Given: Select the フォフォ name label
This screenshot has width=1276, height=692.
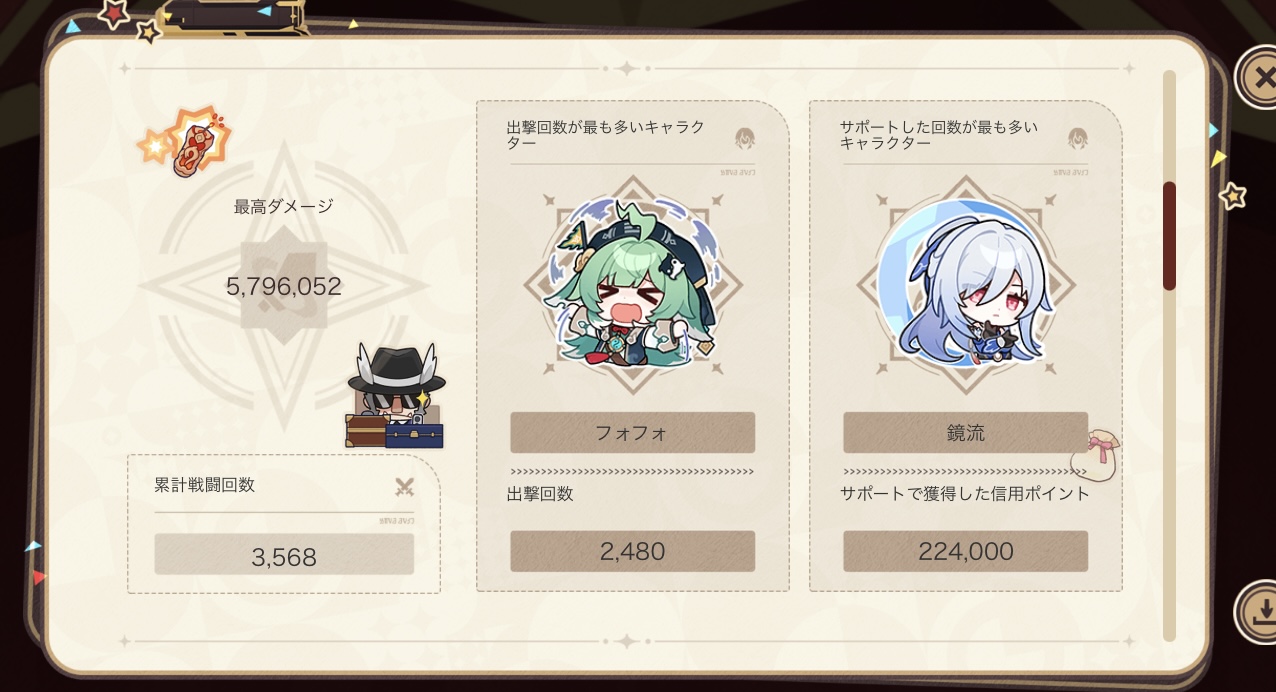Looking at the screenshot, I should 632,433.
